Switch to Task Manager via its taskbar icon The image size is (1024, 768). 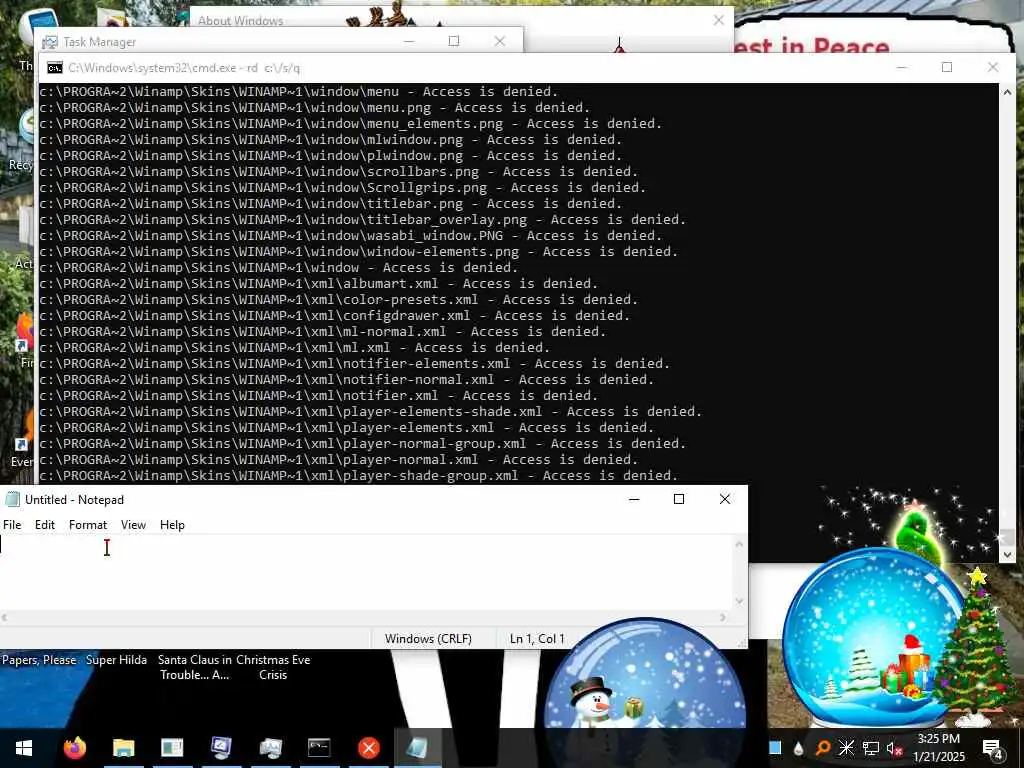[270, 748]
